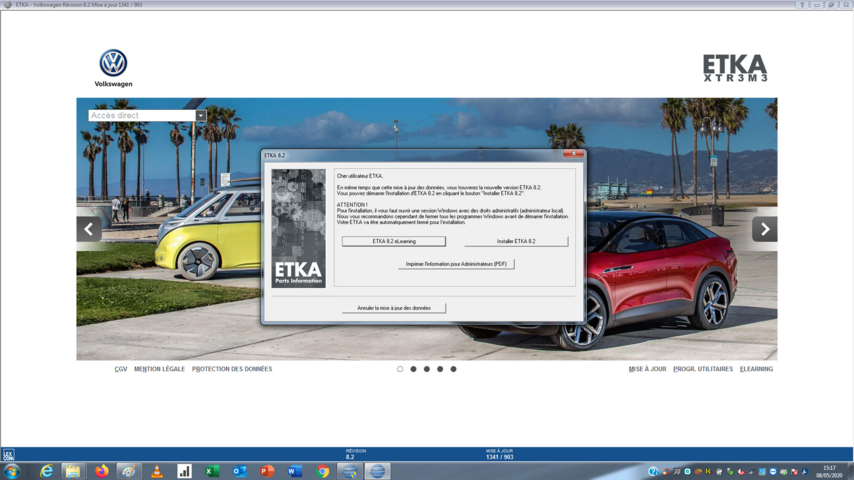Launch Outlook from the taskbar
This screenshot has width=854, height=480.
coord(240,471)
